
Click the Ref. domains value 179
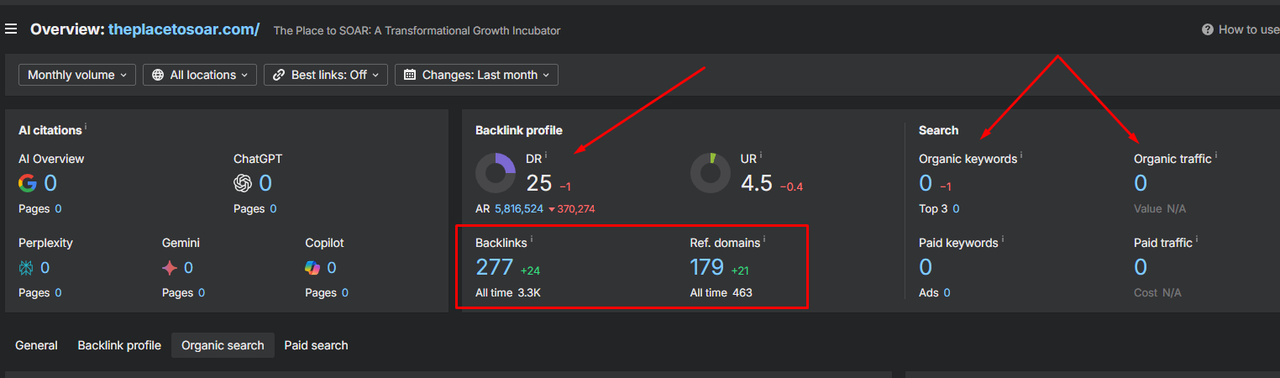click(x=707, y=267)
